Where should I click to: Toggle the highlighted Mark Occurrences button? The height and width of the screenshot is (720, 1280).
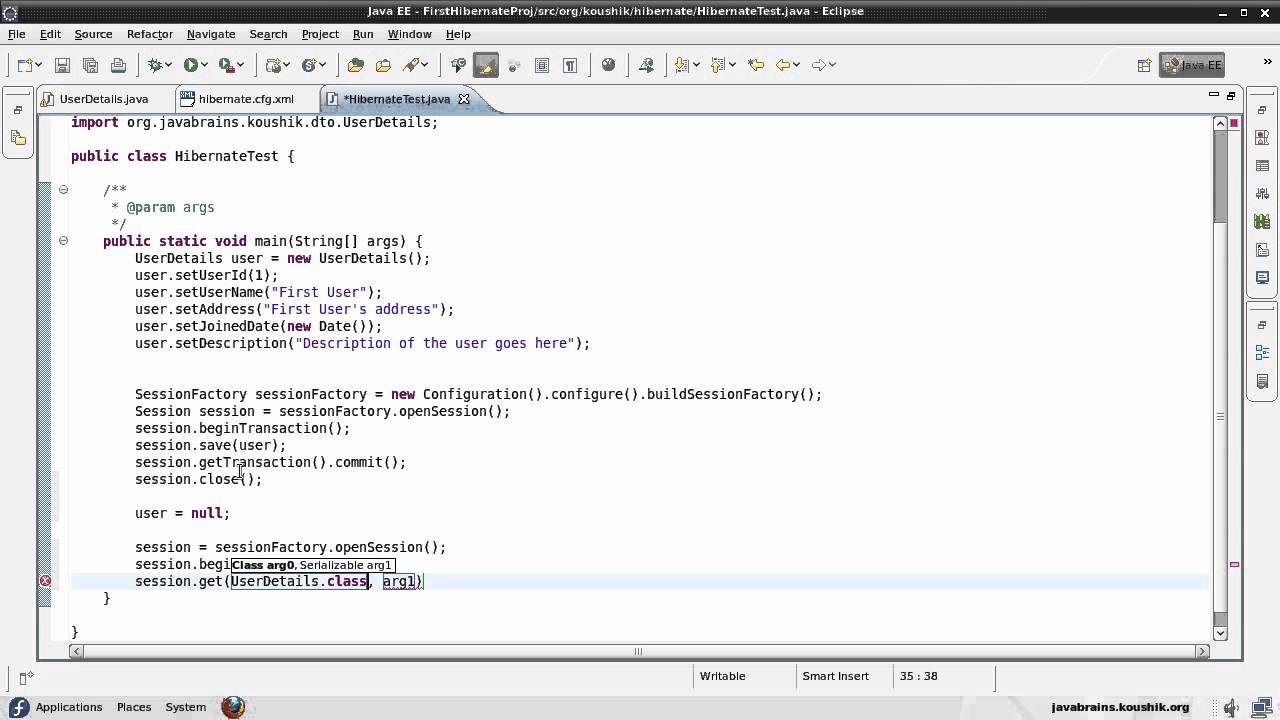click(x=486, y=65)
